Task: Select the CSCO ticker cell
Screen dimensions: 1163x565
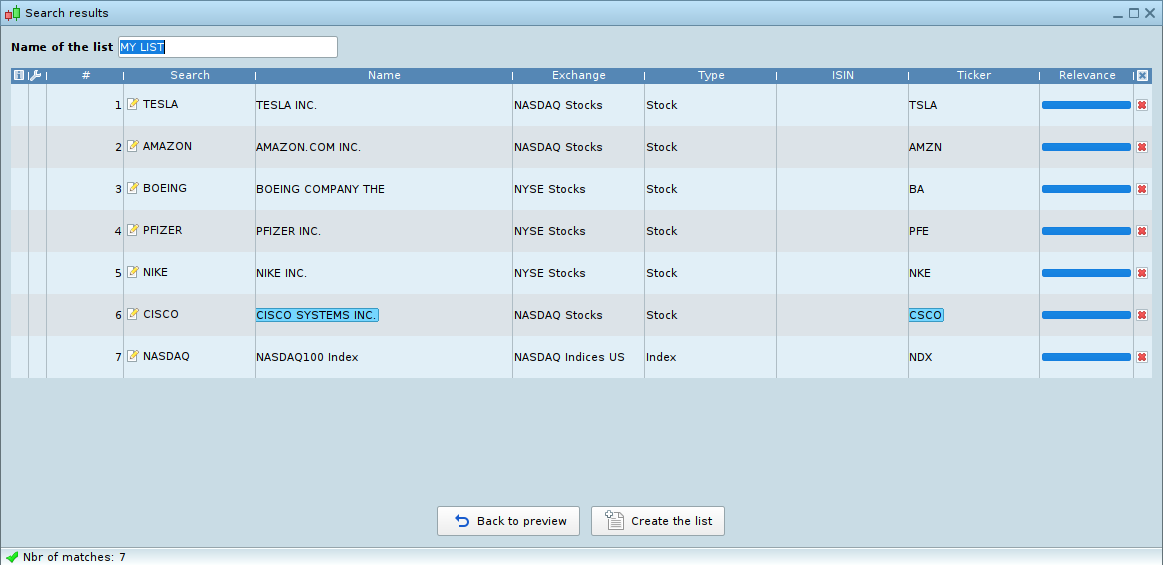Action: (926, 315)
